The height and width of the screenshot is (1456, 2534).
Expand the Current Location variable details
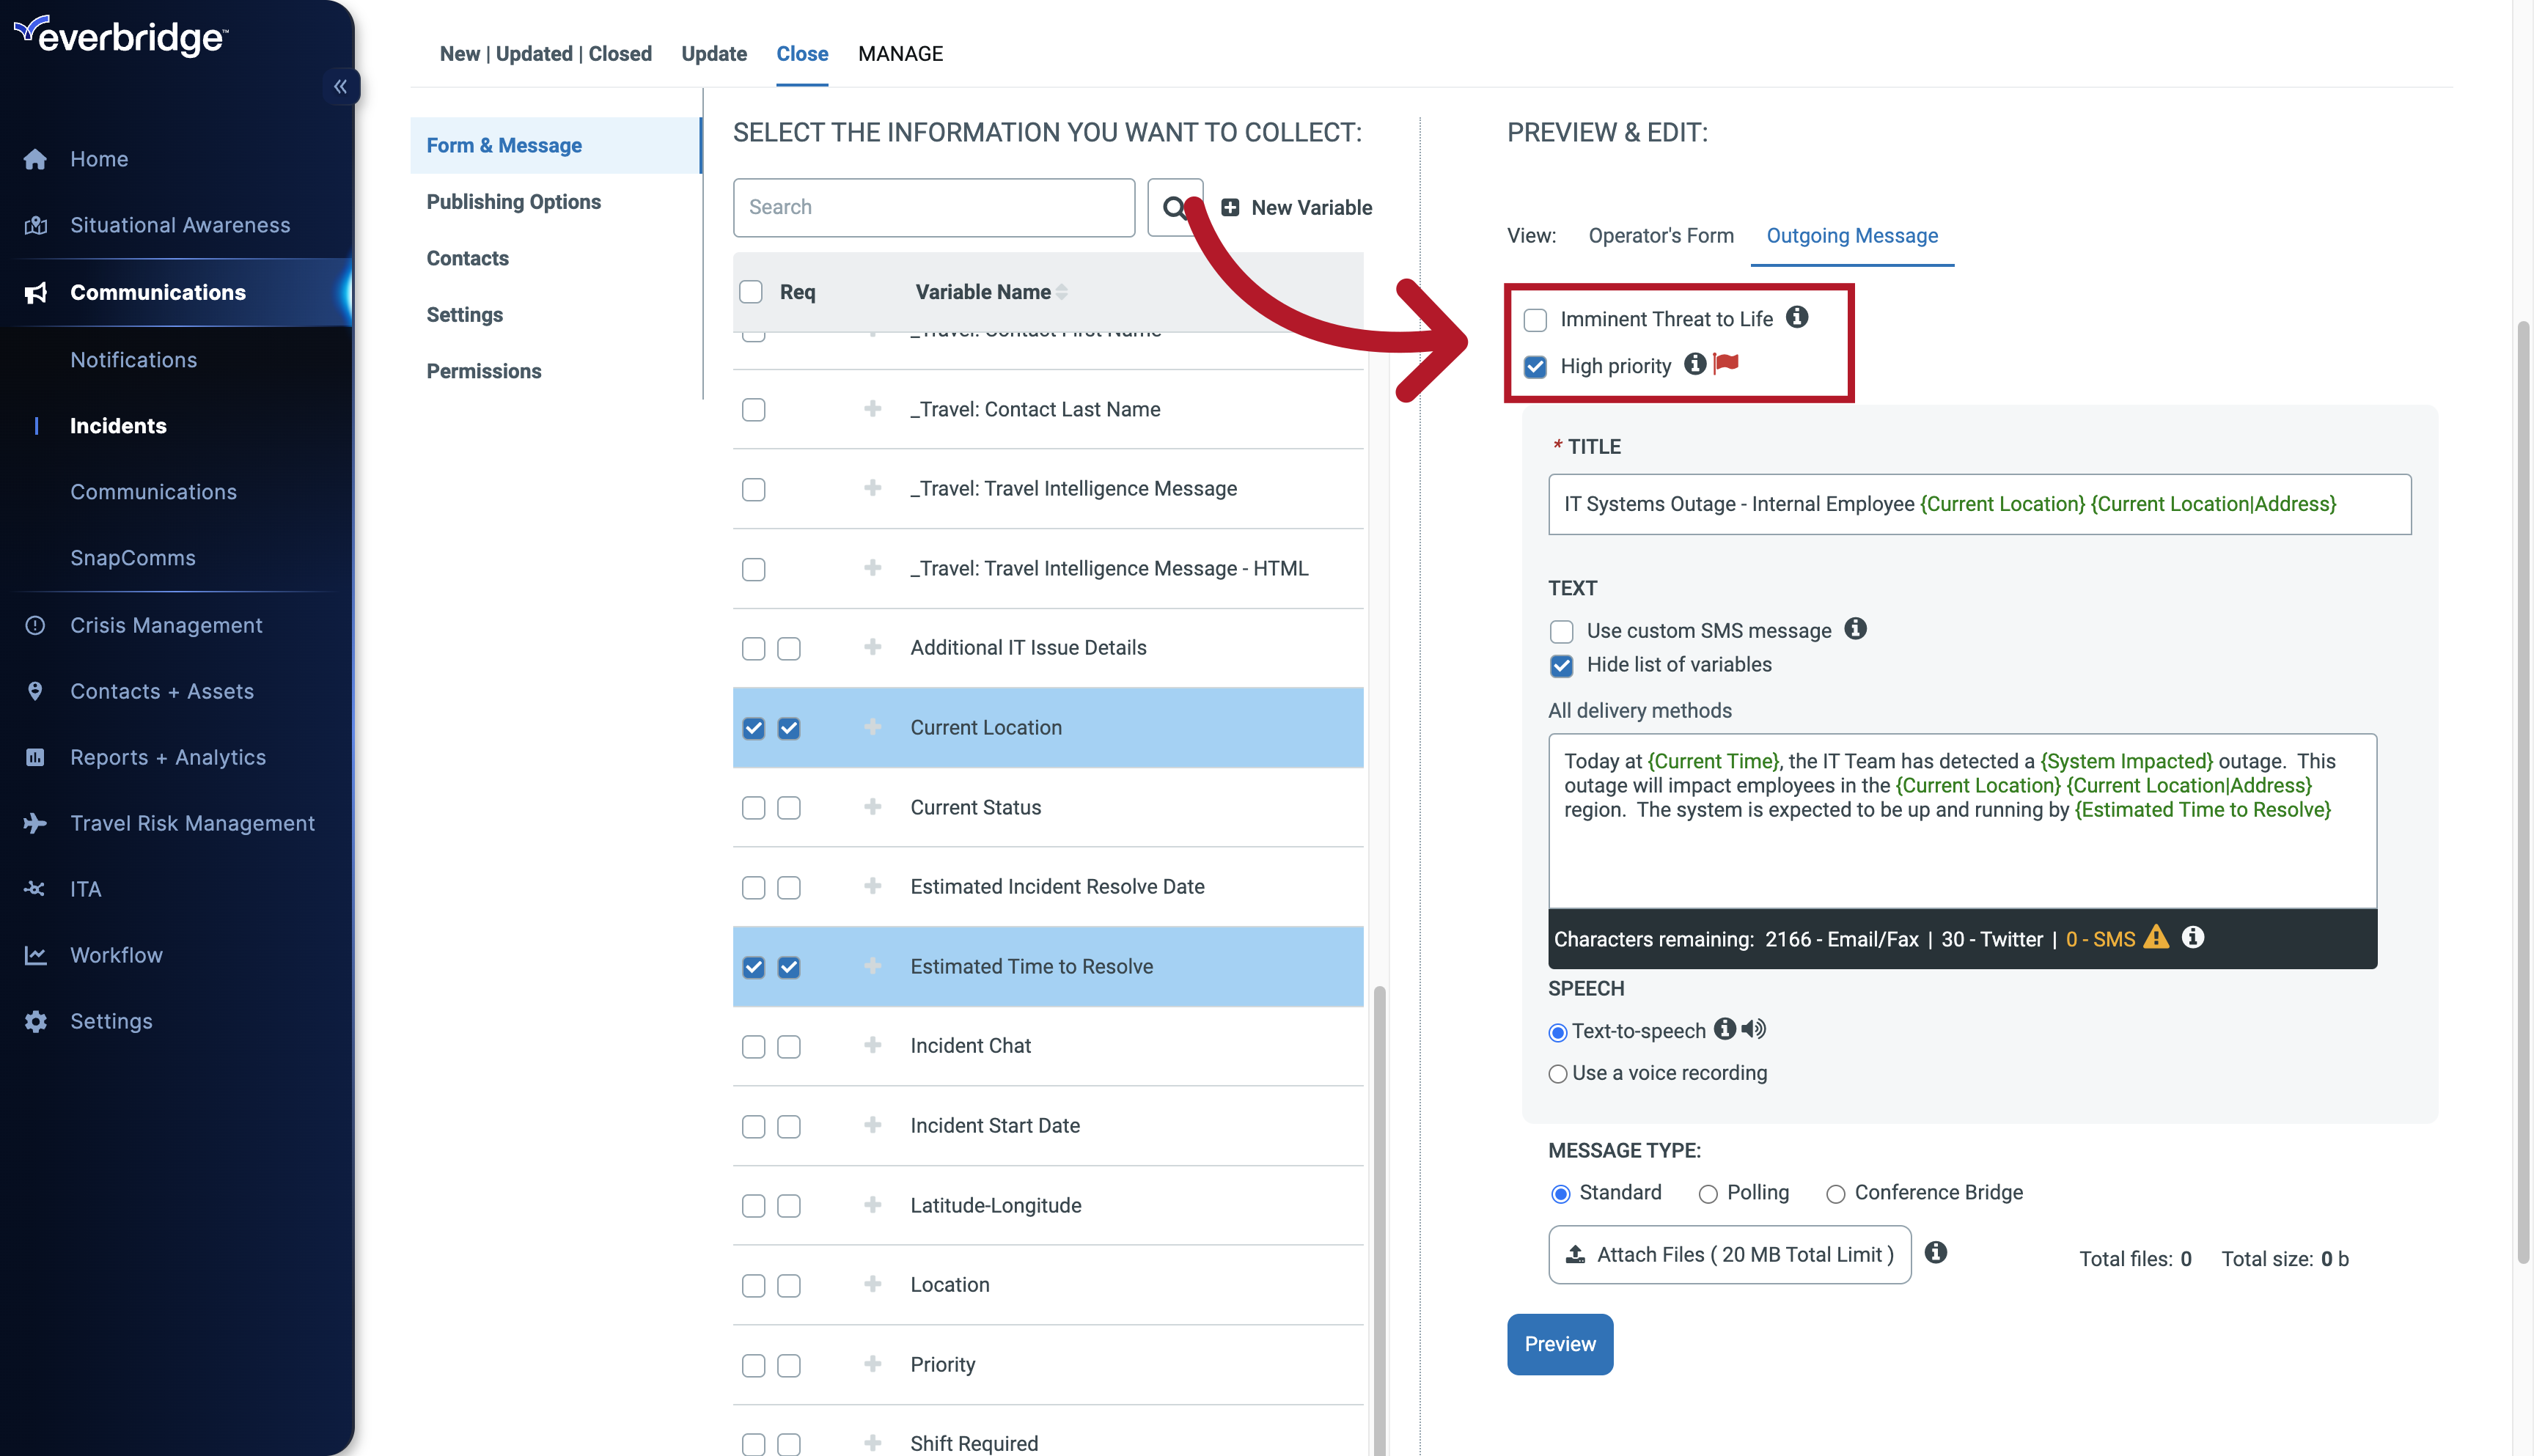[872, 728]
